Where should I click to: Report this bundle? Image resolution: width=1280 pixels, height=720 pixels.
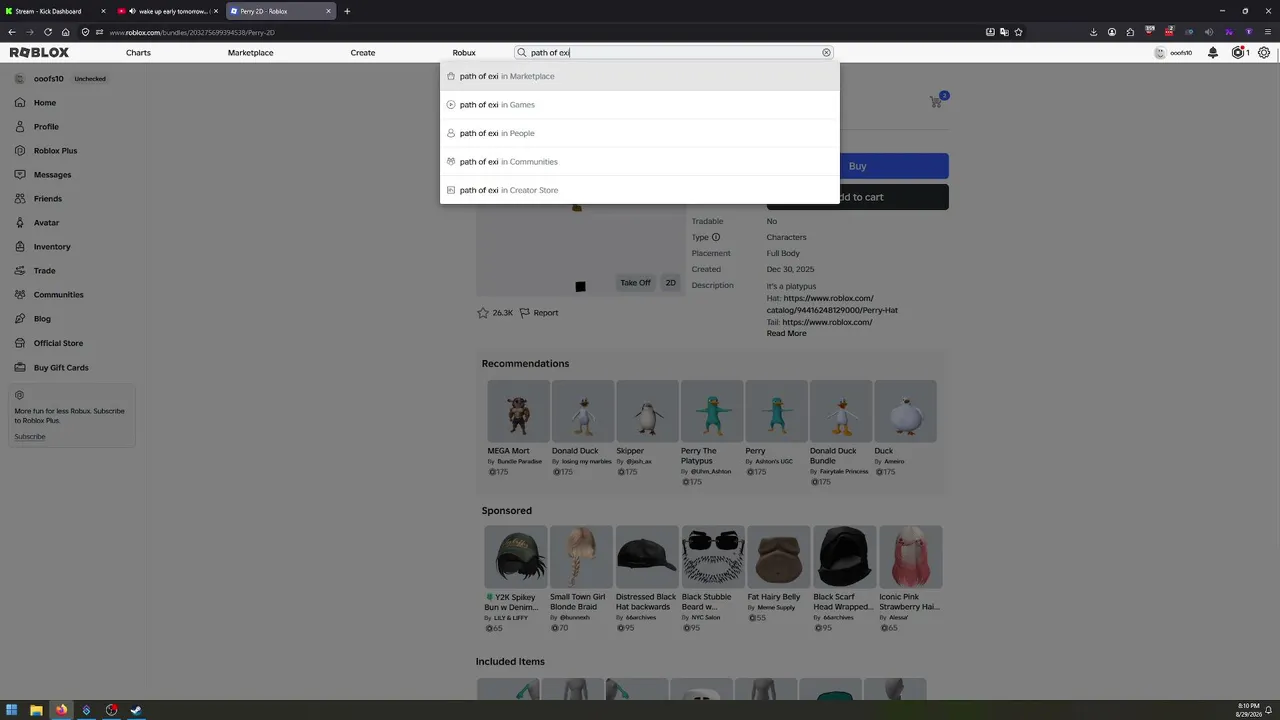click(x=539, y=312)
